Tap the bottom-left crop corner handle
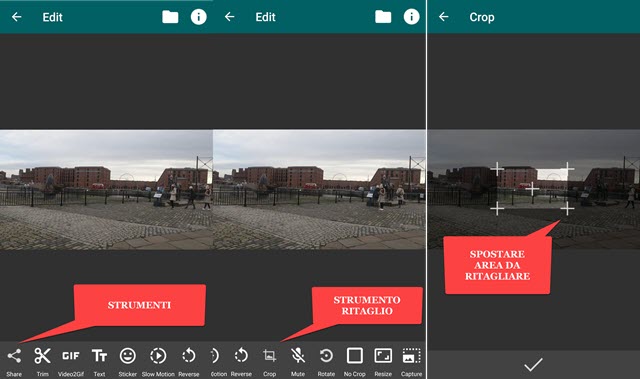Viewport: 640px width, 379px height. 497,208
